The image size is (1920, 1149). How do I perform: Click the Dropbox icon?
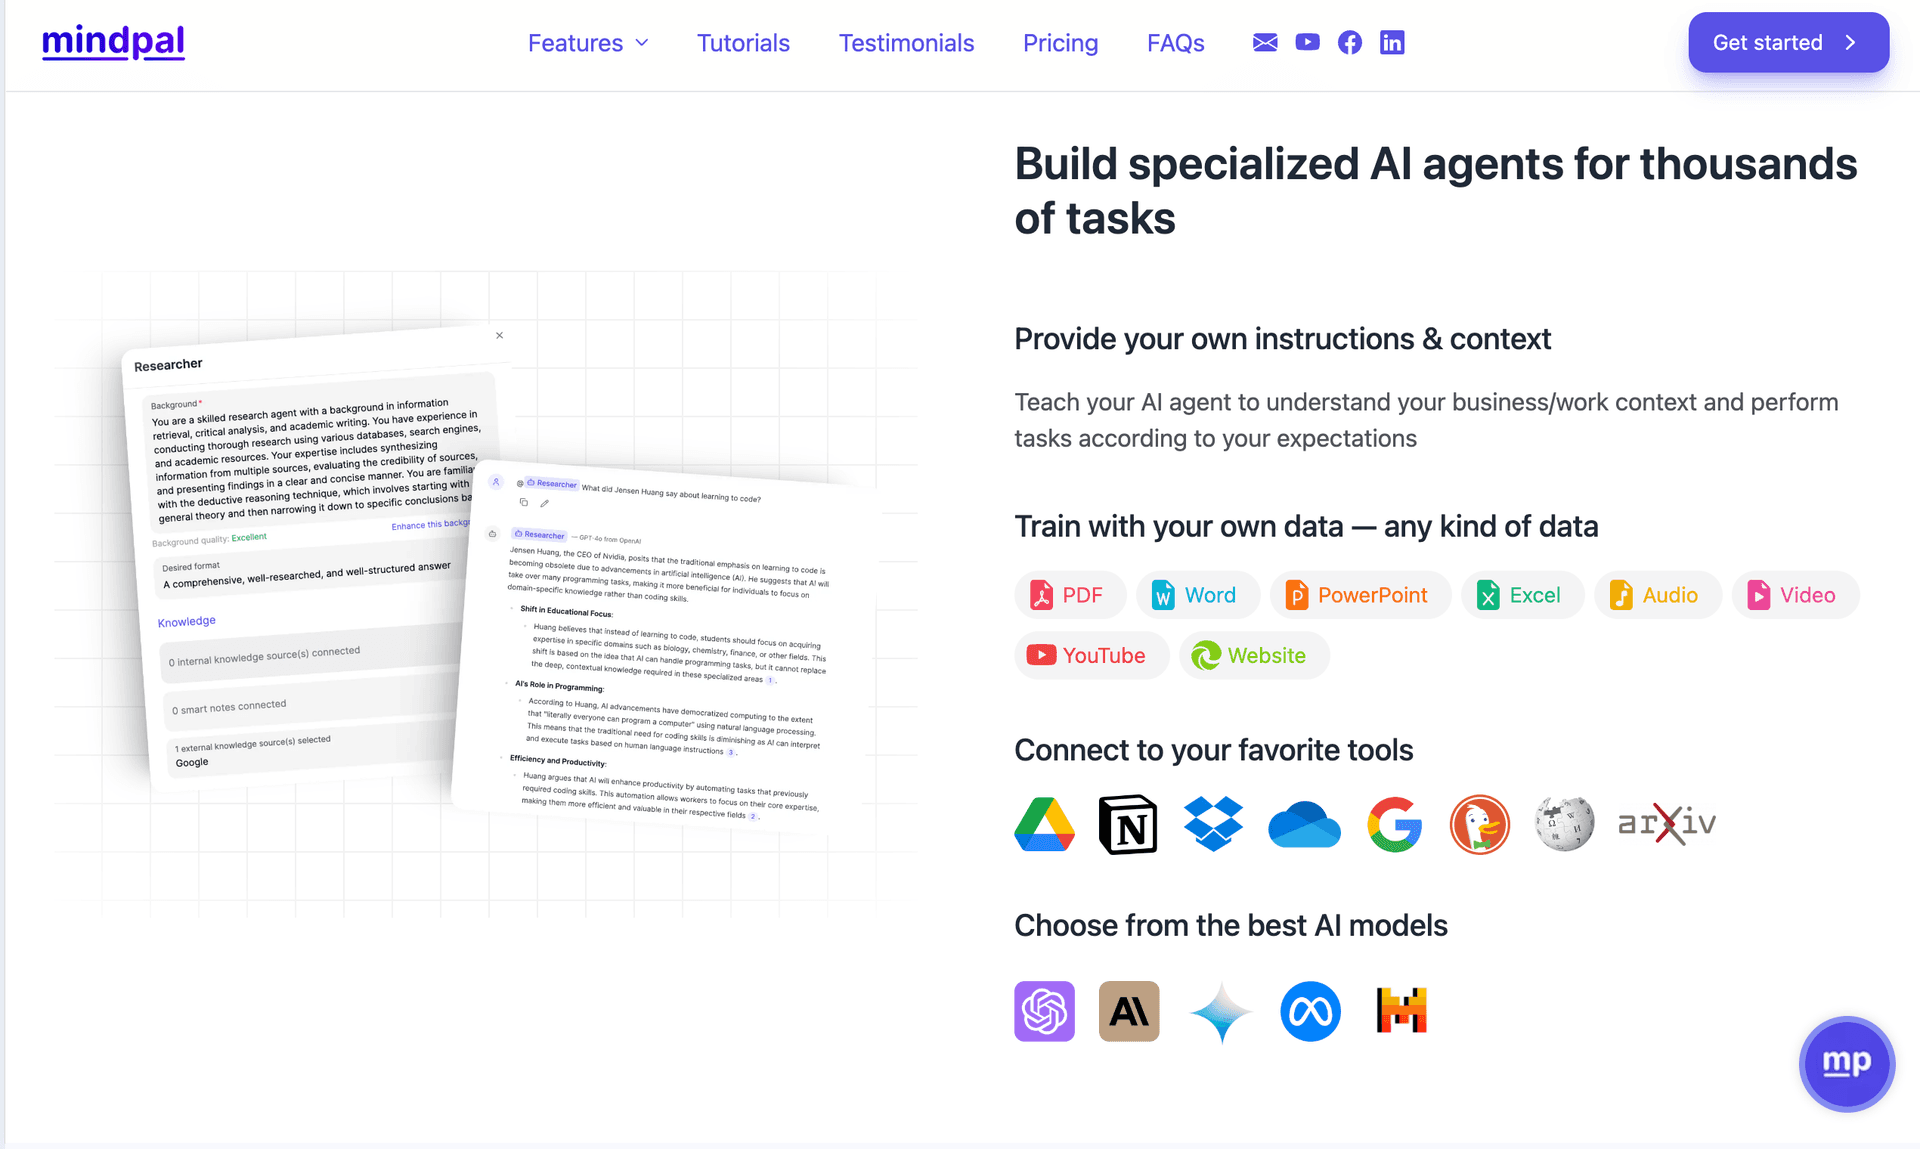(1213, 825)
